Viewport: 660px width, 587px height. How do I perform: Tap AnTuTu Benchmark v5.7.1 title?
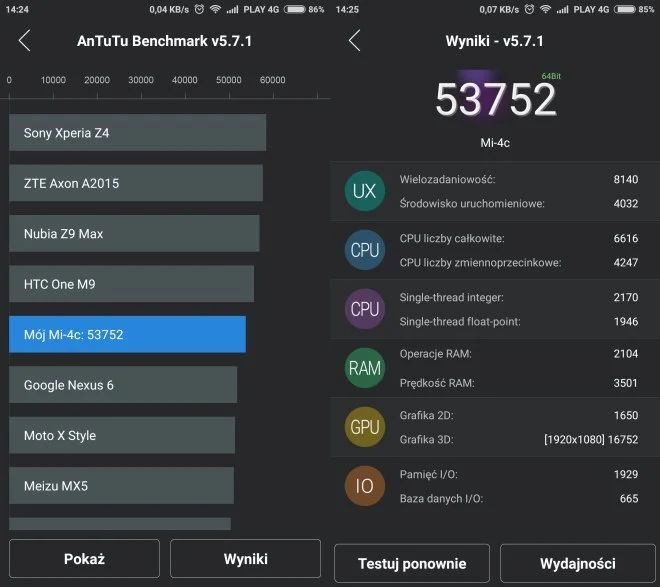coord(164,41)
